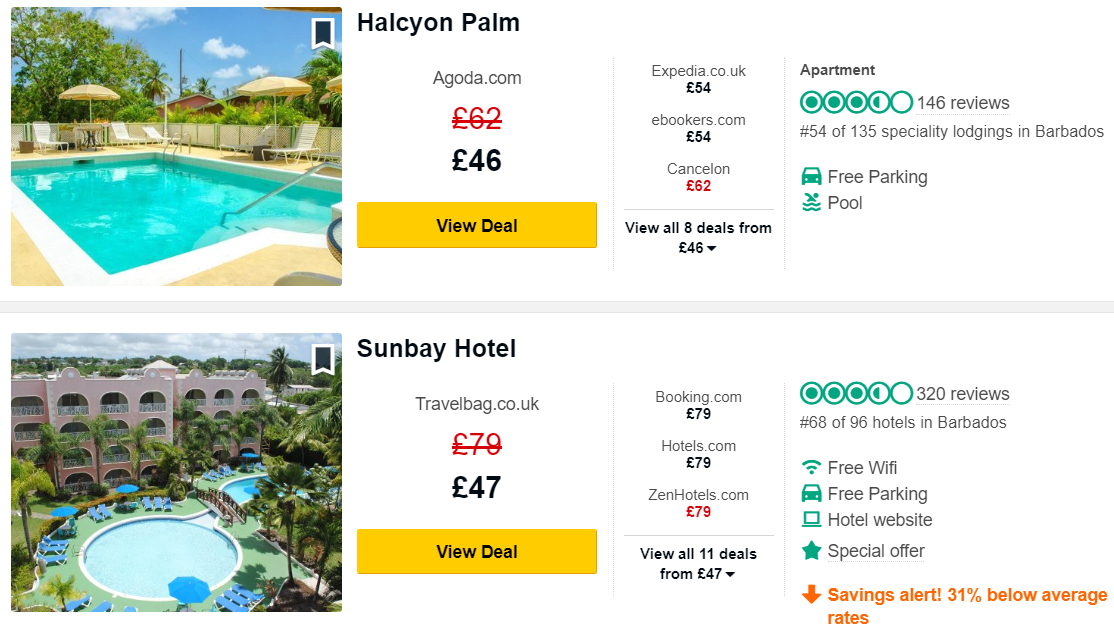Click Sunbay Hotel's Free Parking car icon
The image size is (1114, 638).
(x=812, y=494)
